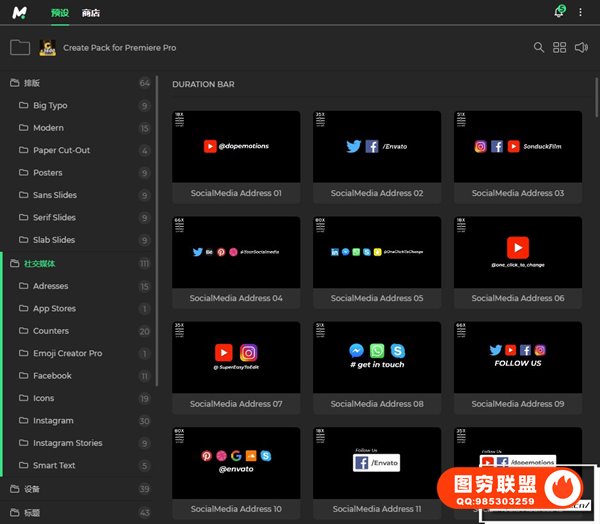Screen dimensions: 600x524
Task: Switch to grid view layout icon
Action: click(560, 47)
